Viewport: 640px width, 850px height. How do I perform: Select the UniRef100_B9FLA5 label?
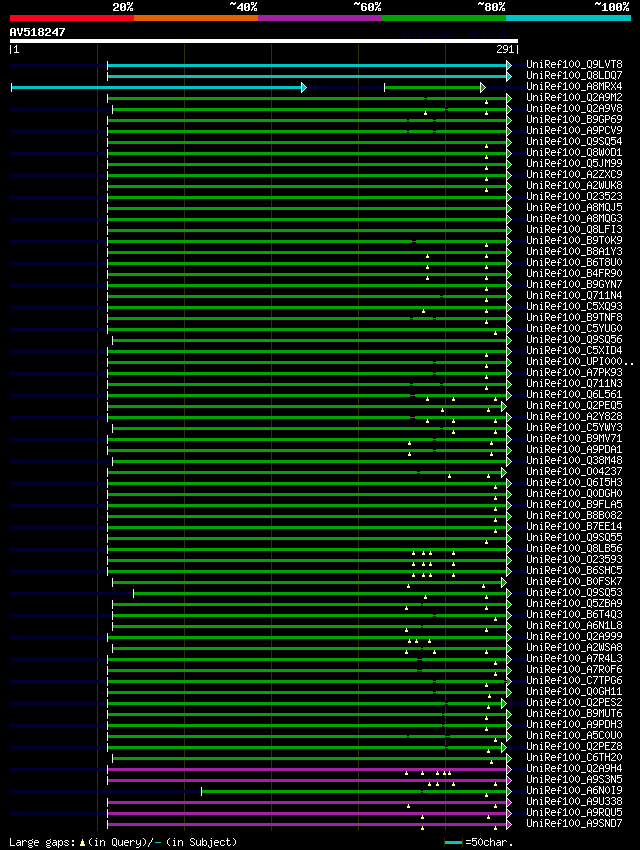pyautogui.click(x=574, y=505)
